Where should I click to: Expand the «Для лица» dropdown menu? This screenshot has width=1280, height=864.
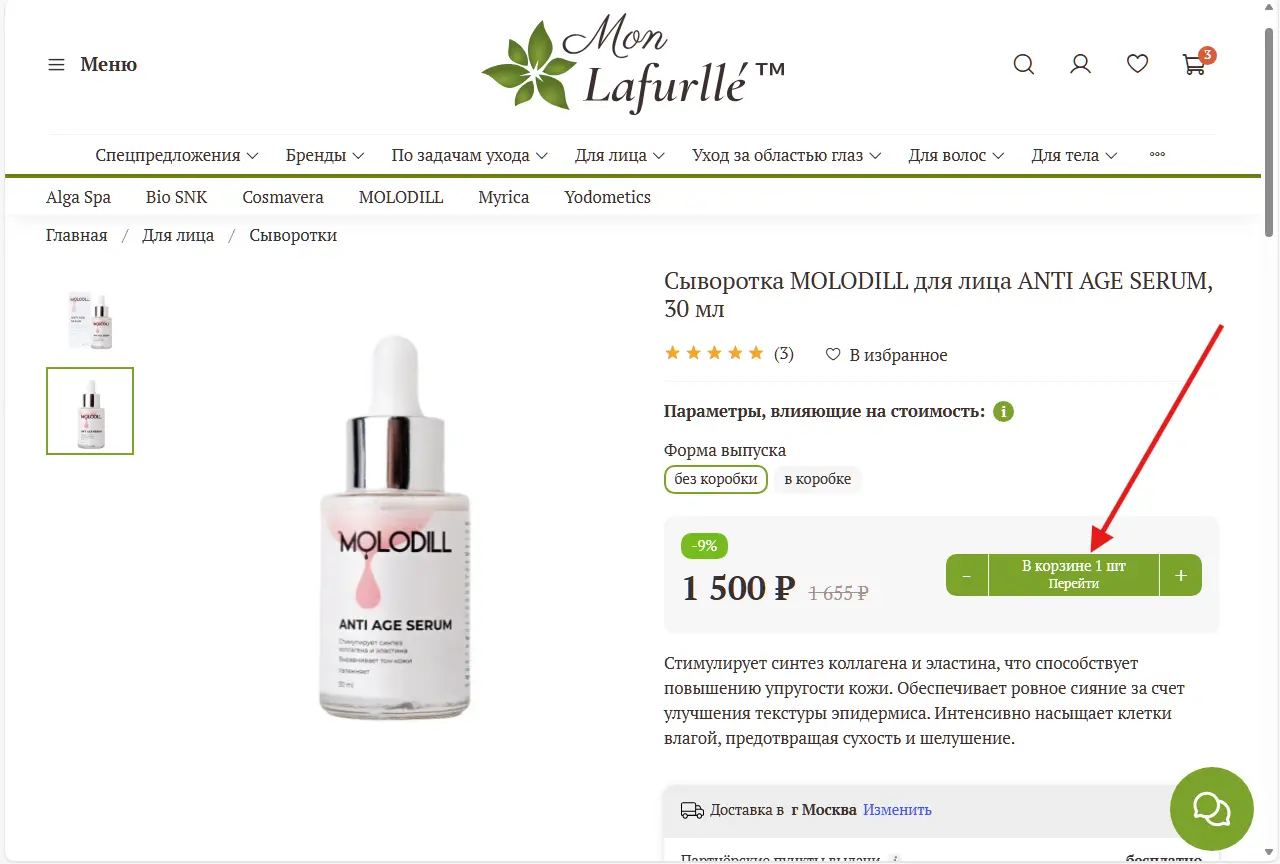pyautogui.click(x=620, y=156)
